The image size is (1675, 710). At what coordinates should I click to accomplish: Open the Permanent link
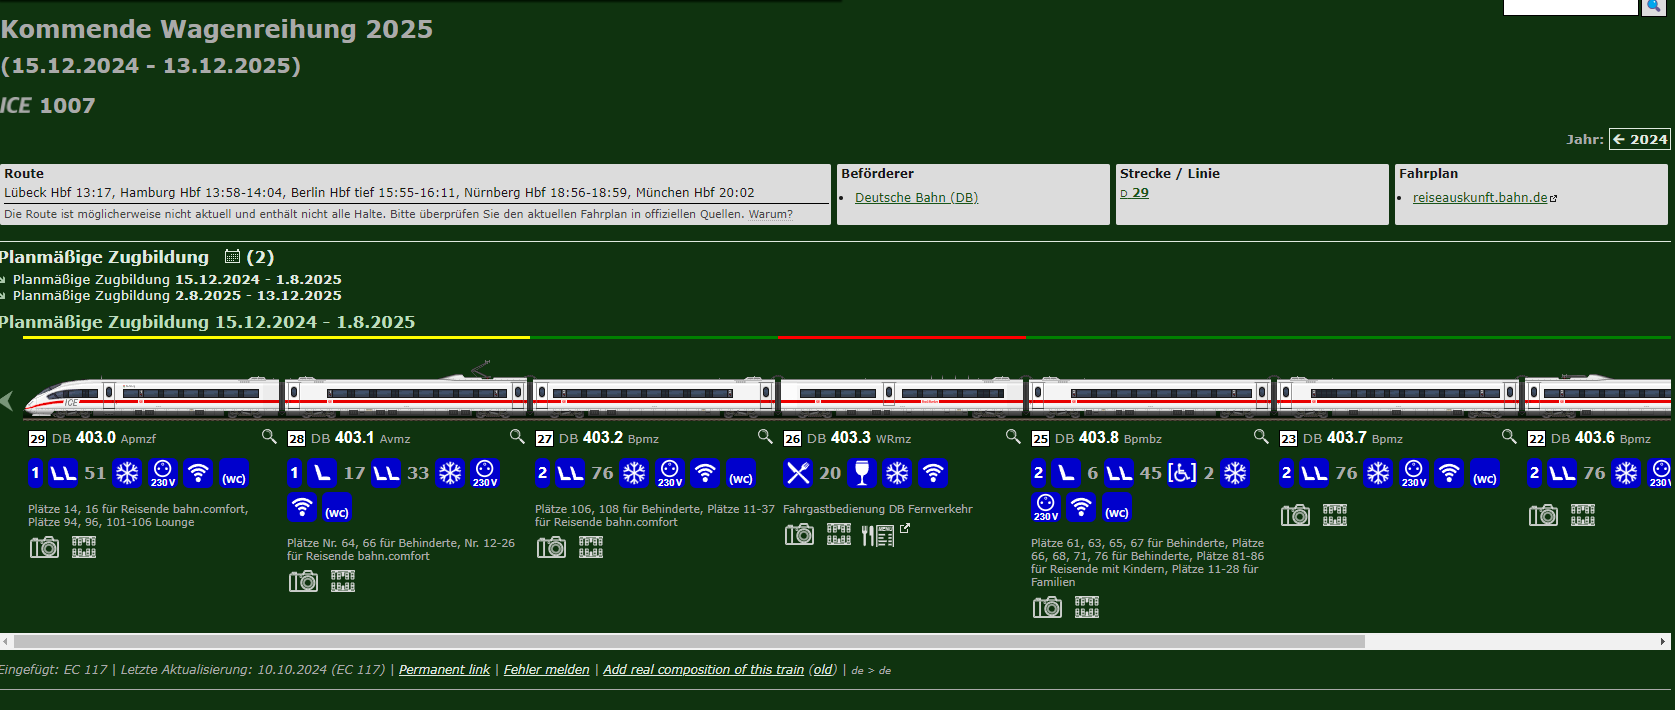pos(444,670)
